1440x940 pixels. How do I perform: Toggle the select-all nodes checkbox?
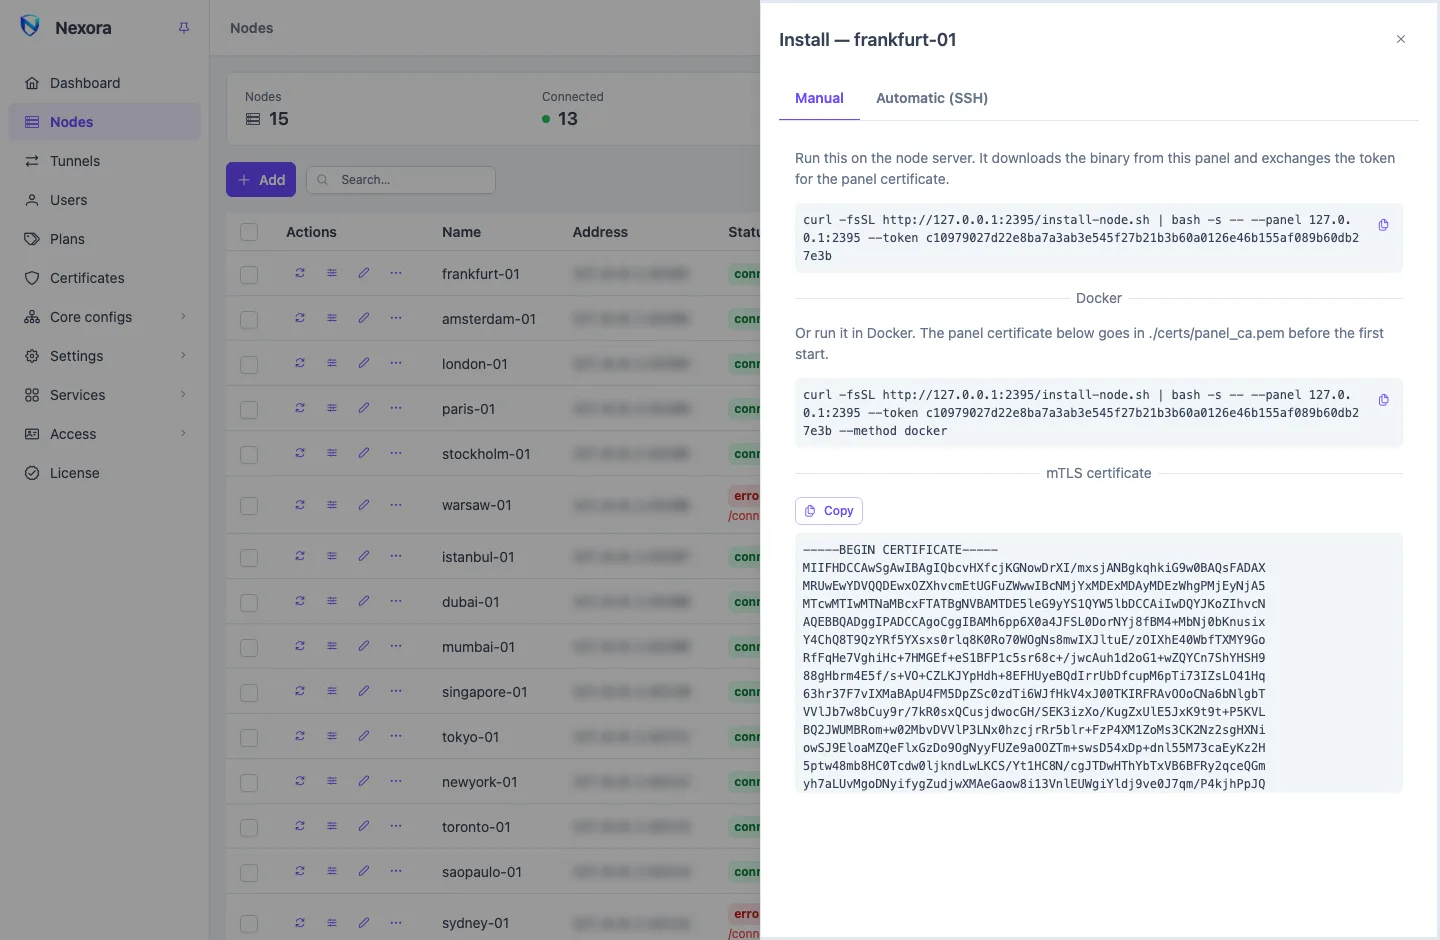[249, 232]
